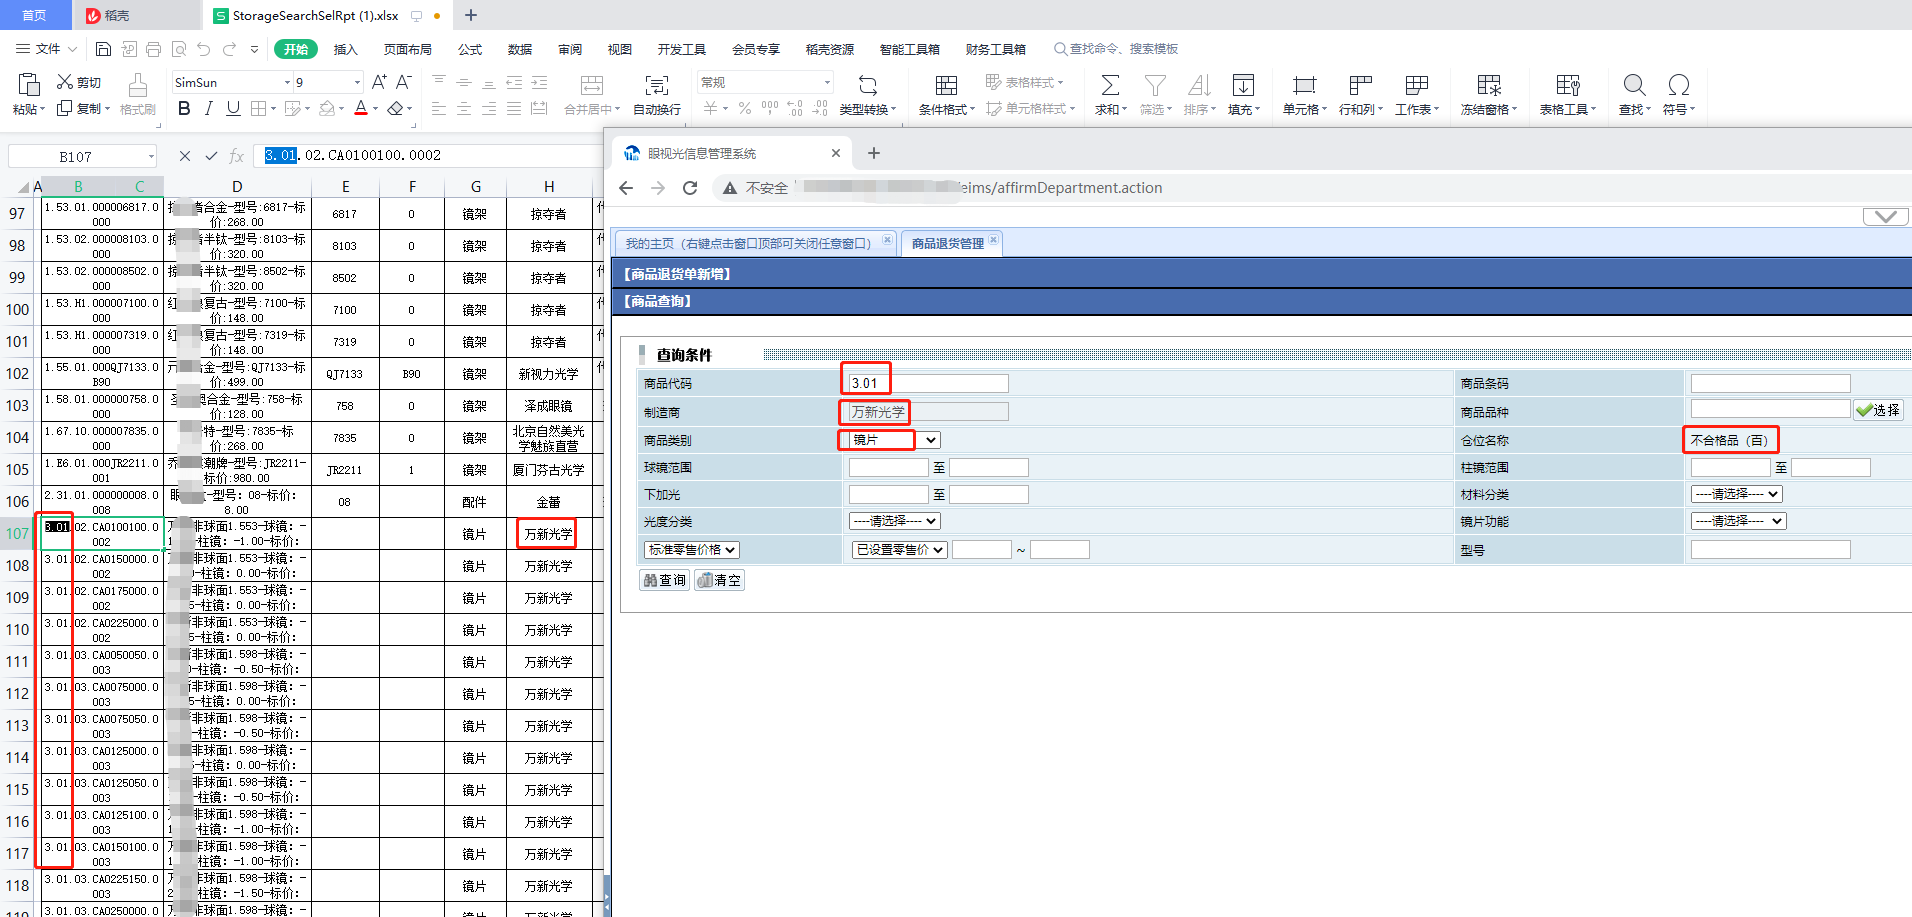Viewport: 1912px width, 917px height.
Task: Click the Worksheet 工作表 icon
Action: pos(1416,86)
